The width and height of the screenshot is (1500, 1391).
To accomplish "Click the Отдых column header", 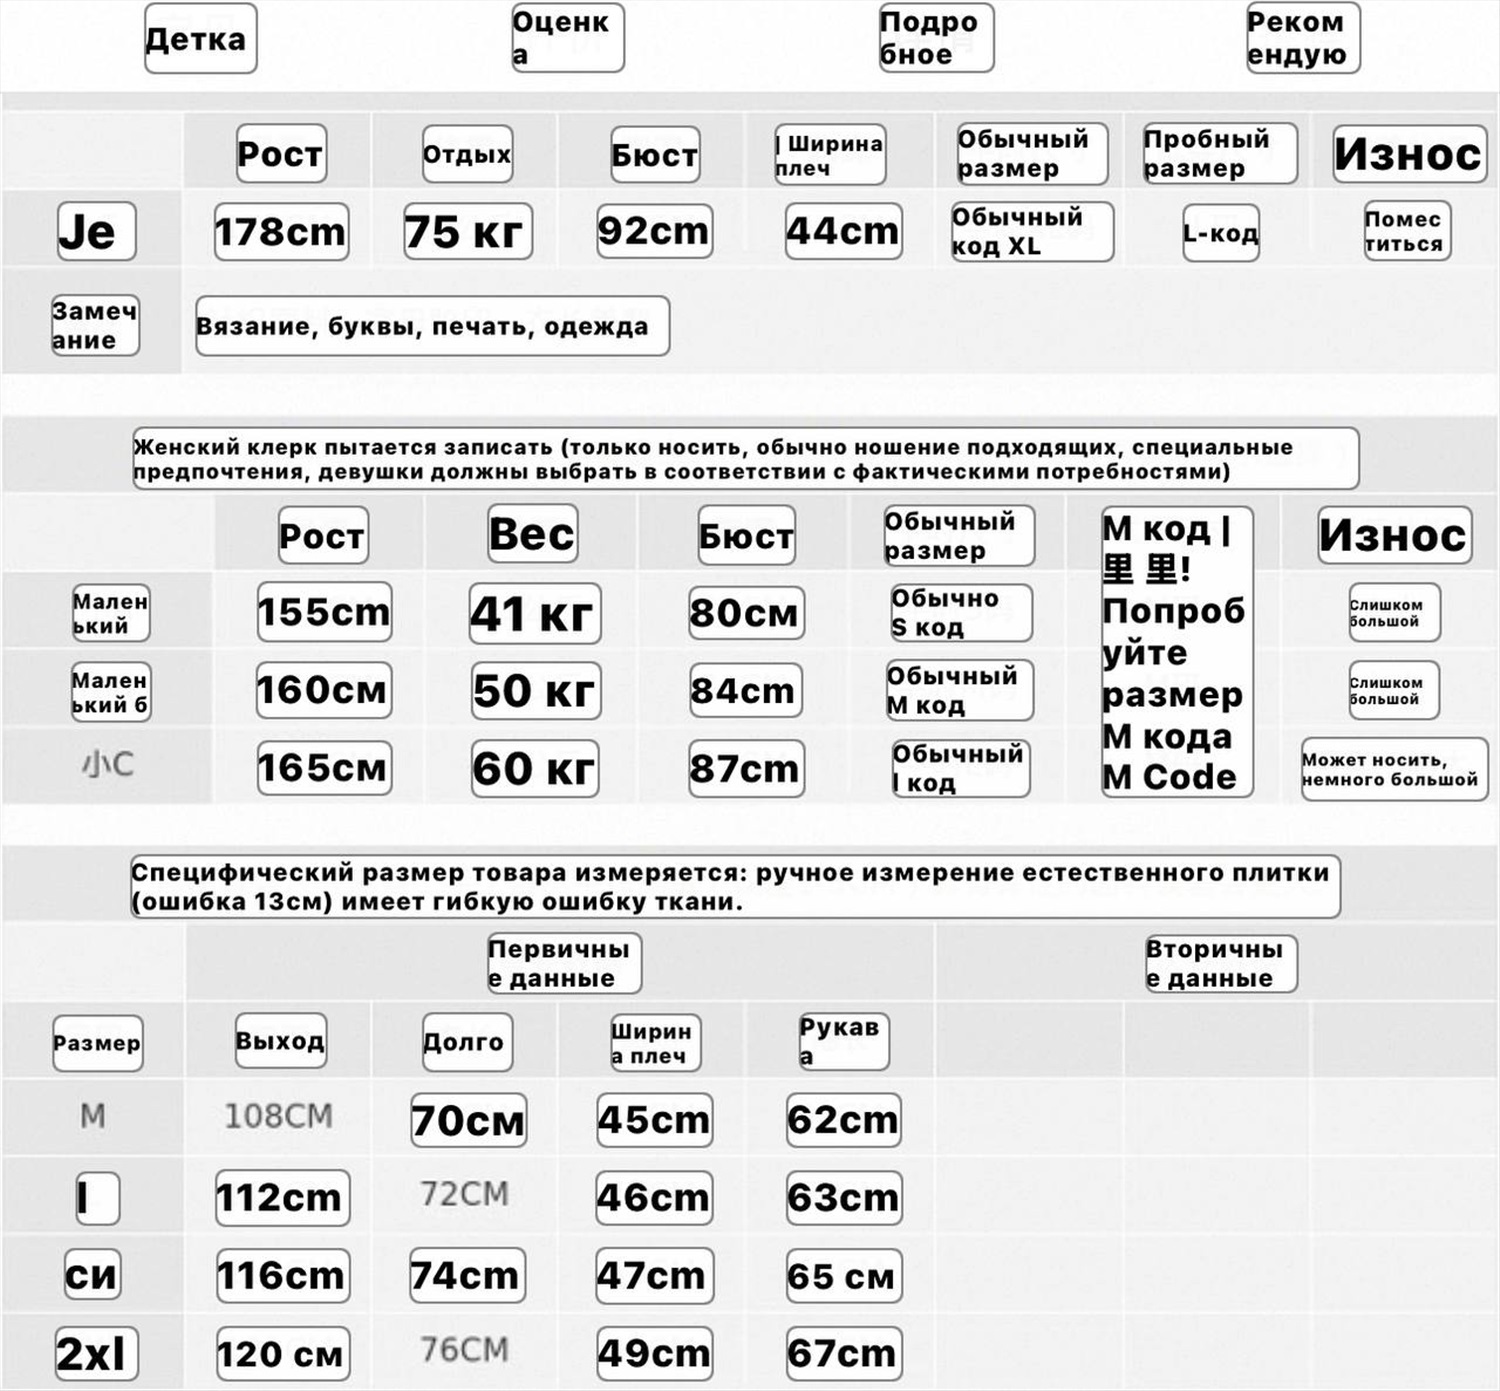I will tap(467, 154).
